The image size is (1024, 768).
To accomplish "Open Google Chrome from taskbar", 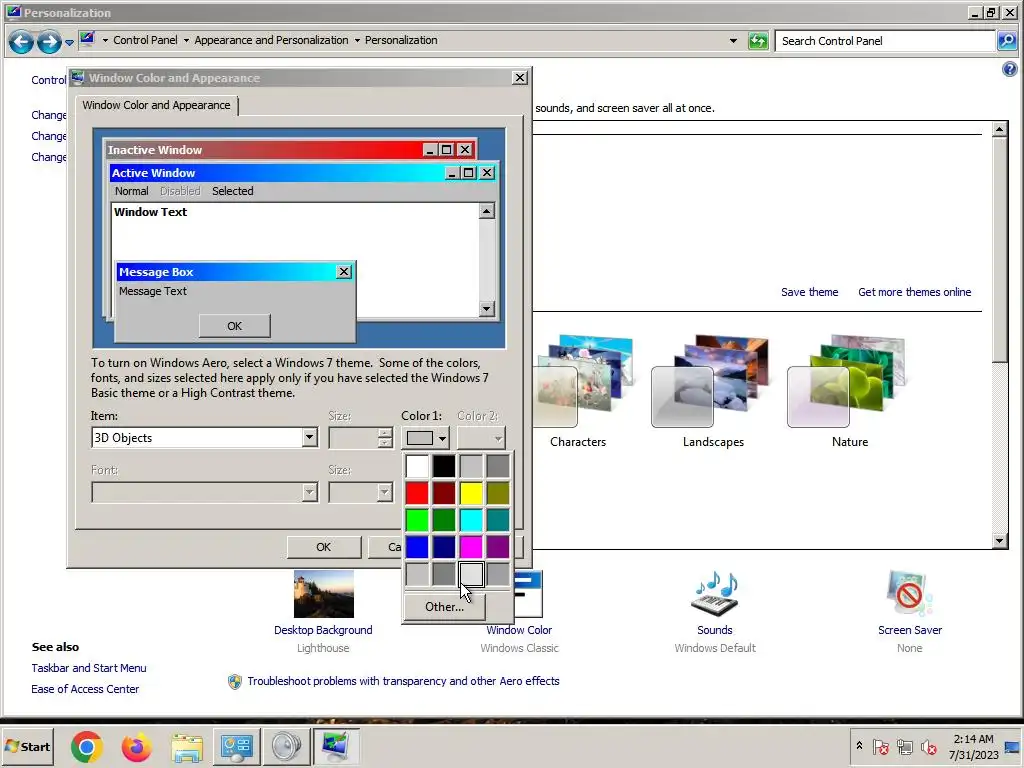I will click(x=87, y=746).
